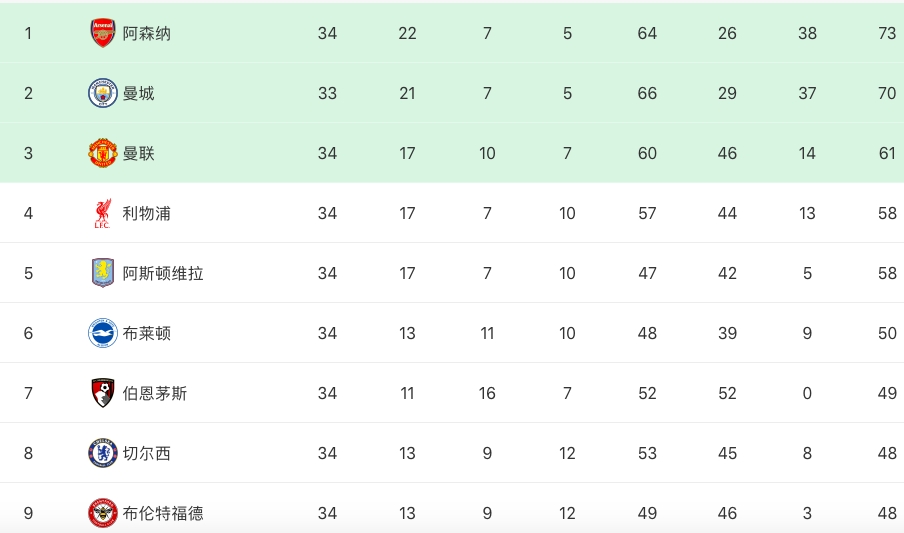
Task: Click Arsenal's 73 points value
Action: (887, 33)
